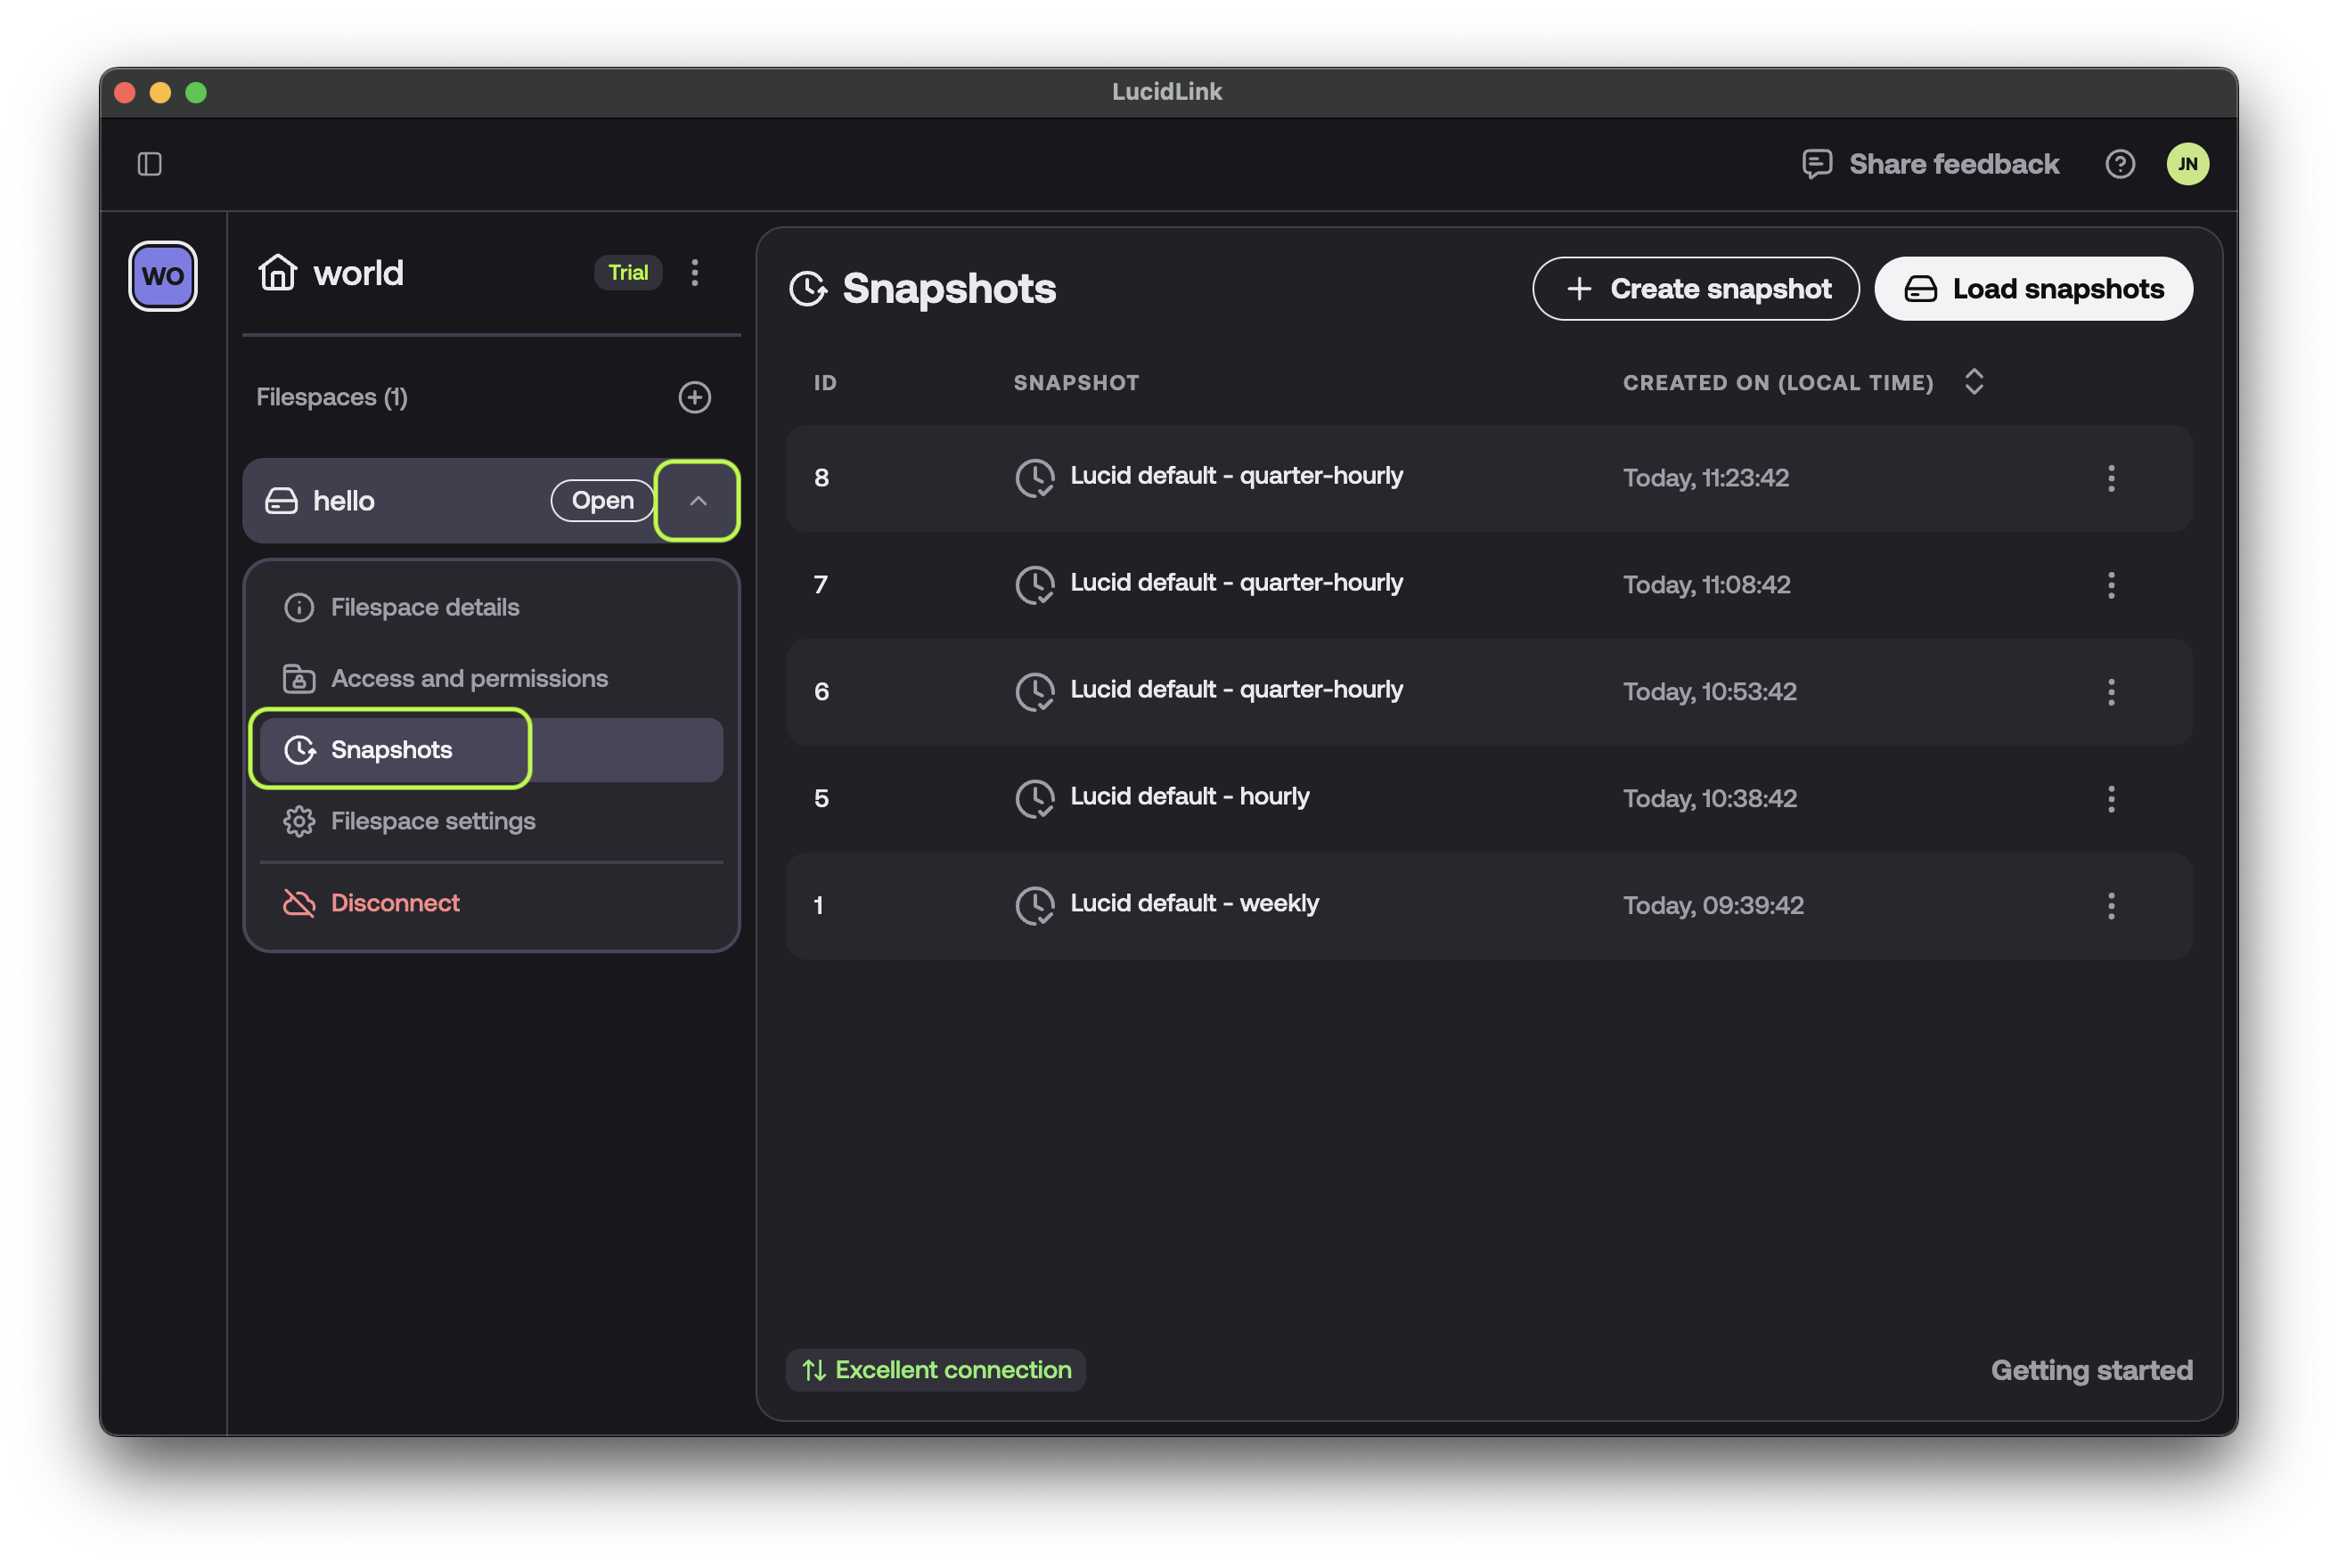2338x1568 pixels.
Task: Sort by Created On column arrows
Action: (x=1973, y=382)
